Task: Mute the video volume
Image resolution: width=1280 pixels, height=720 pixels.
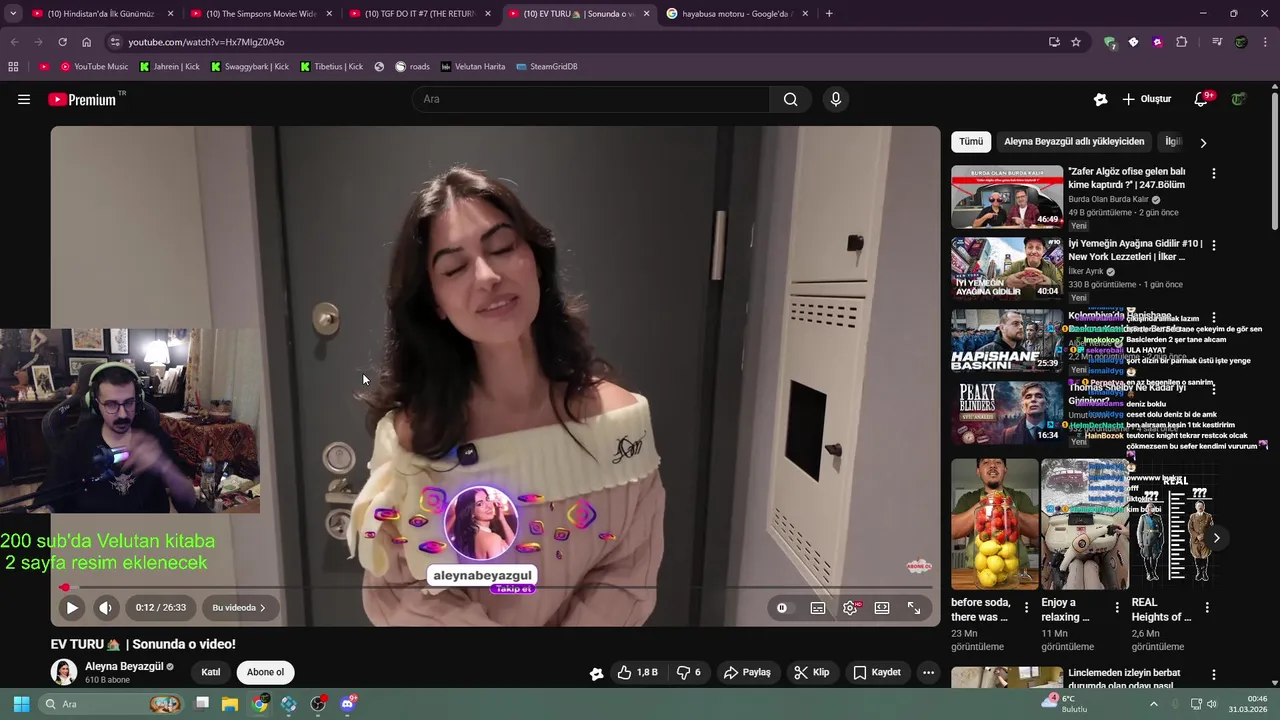Action: [105, 607]
